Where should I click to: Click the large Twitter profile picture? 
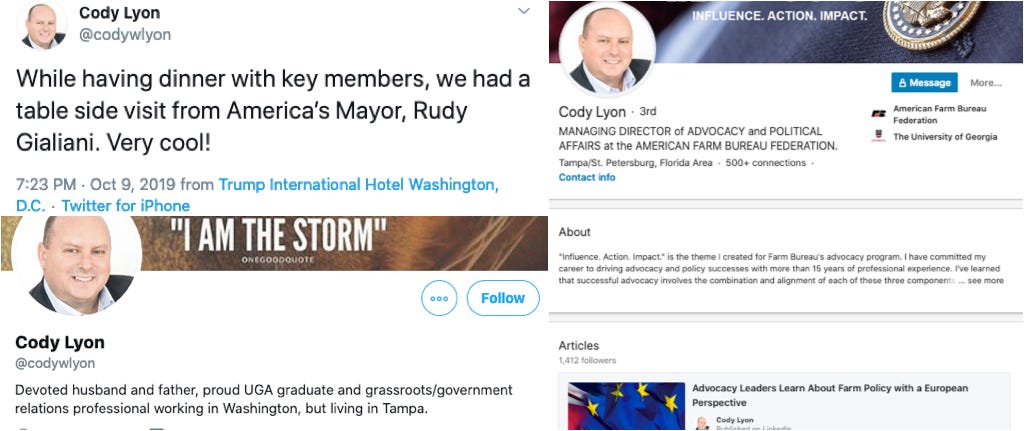[x=77, y=262]
